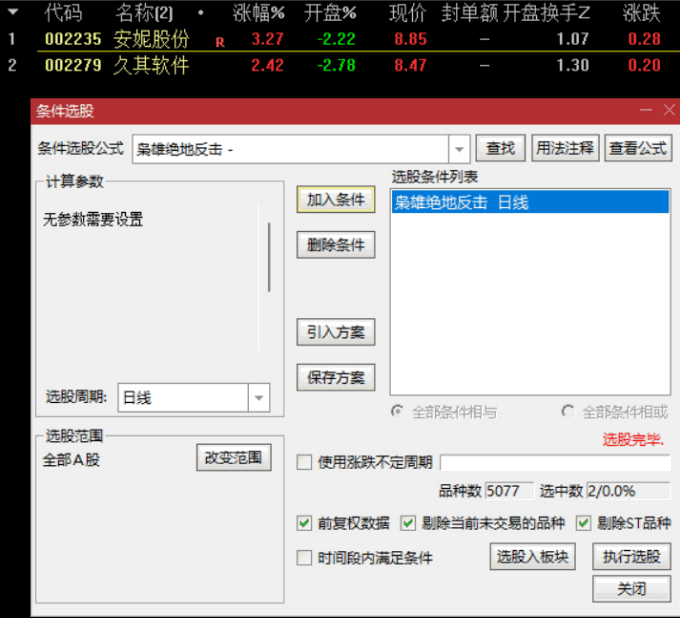
Task: Sort by 开盘% column header
Action: coord(330,13)
